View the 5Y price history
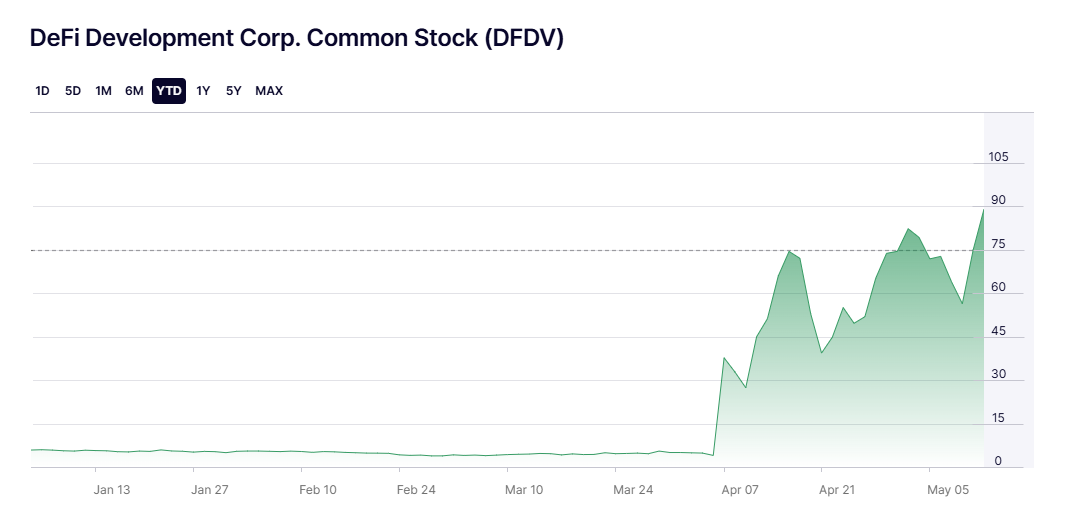Screen dimensions: 1071x516 (x=234, y=91)
